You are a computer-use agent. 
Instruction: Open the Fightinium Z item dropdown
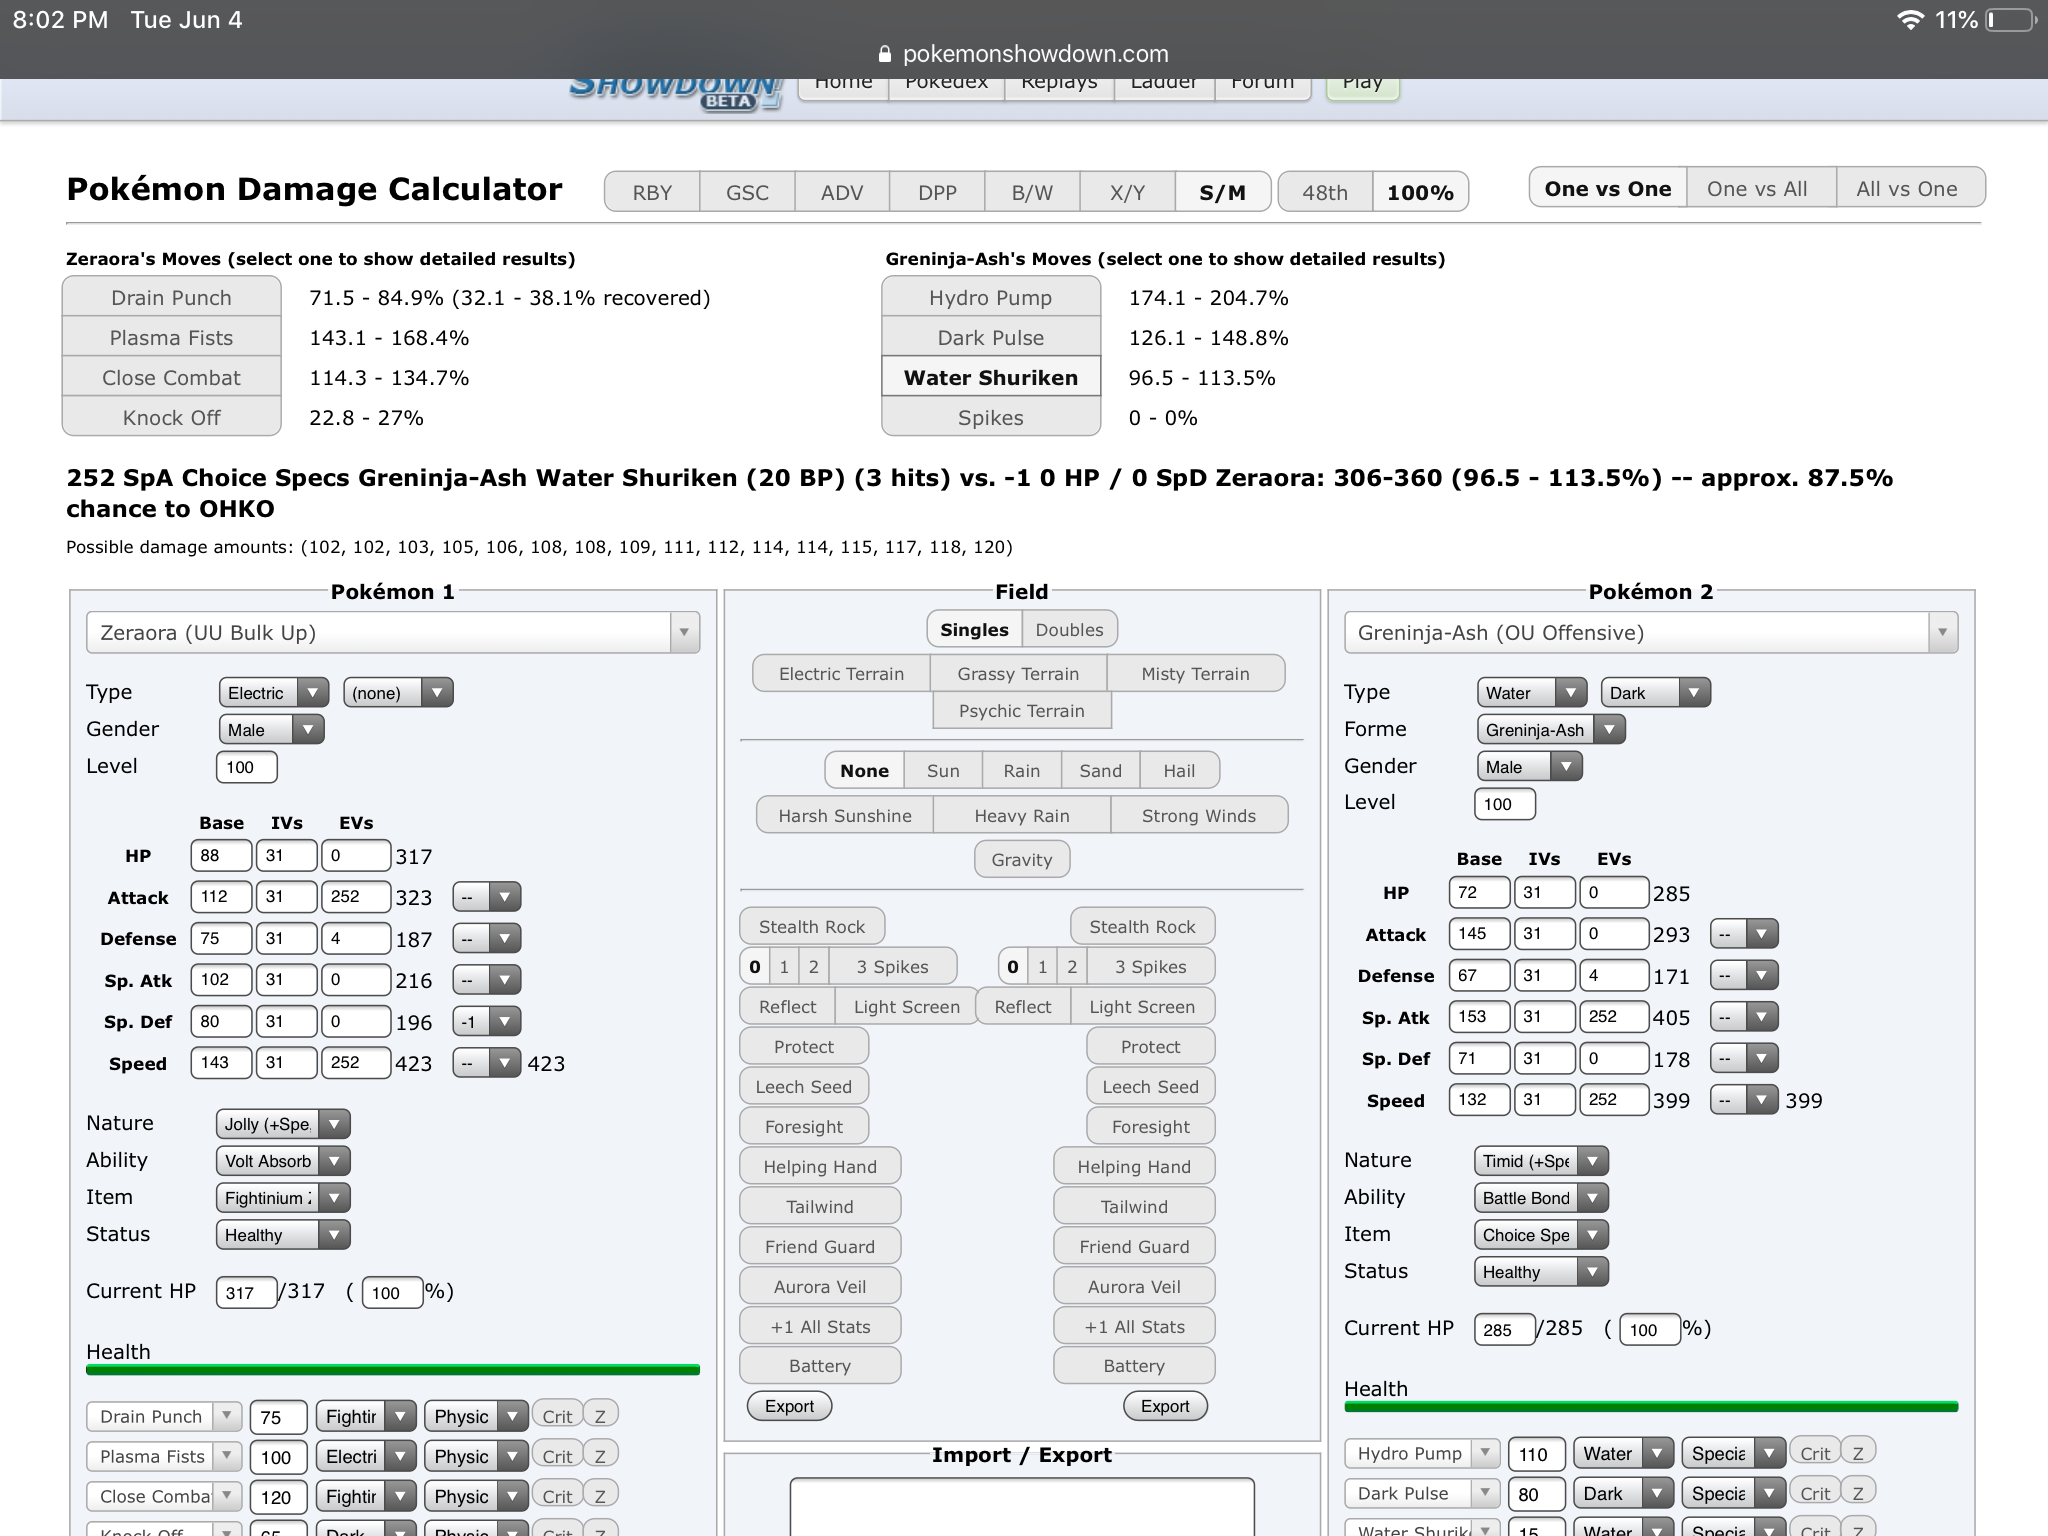tap(283, 1198)
